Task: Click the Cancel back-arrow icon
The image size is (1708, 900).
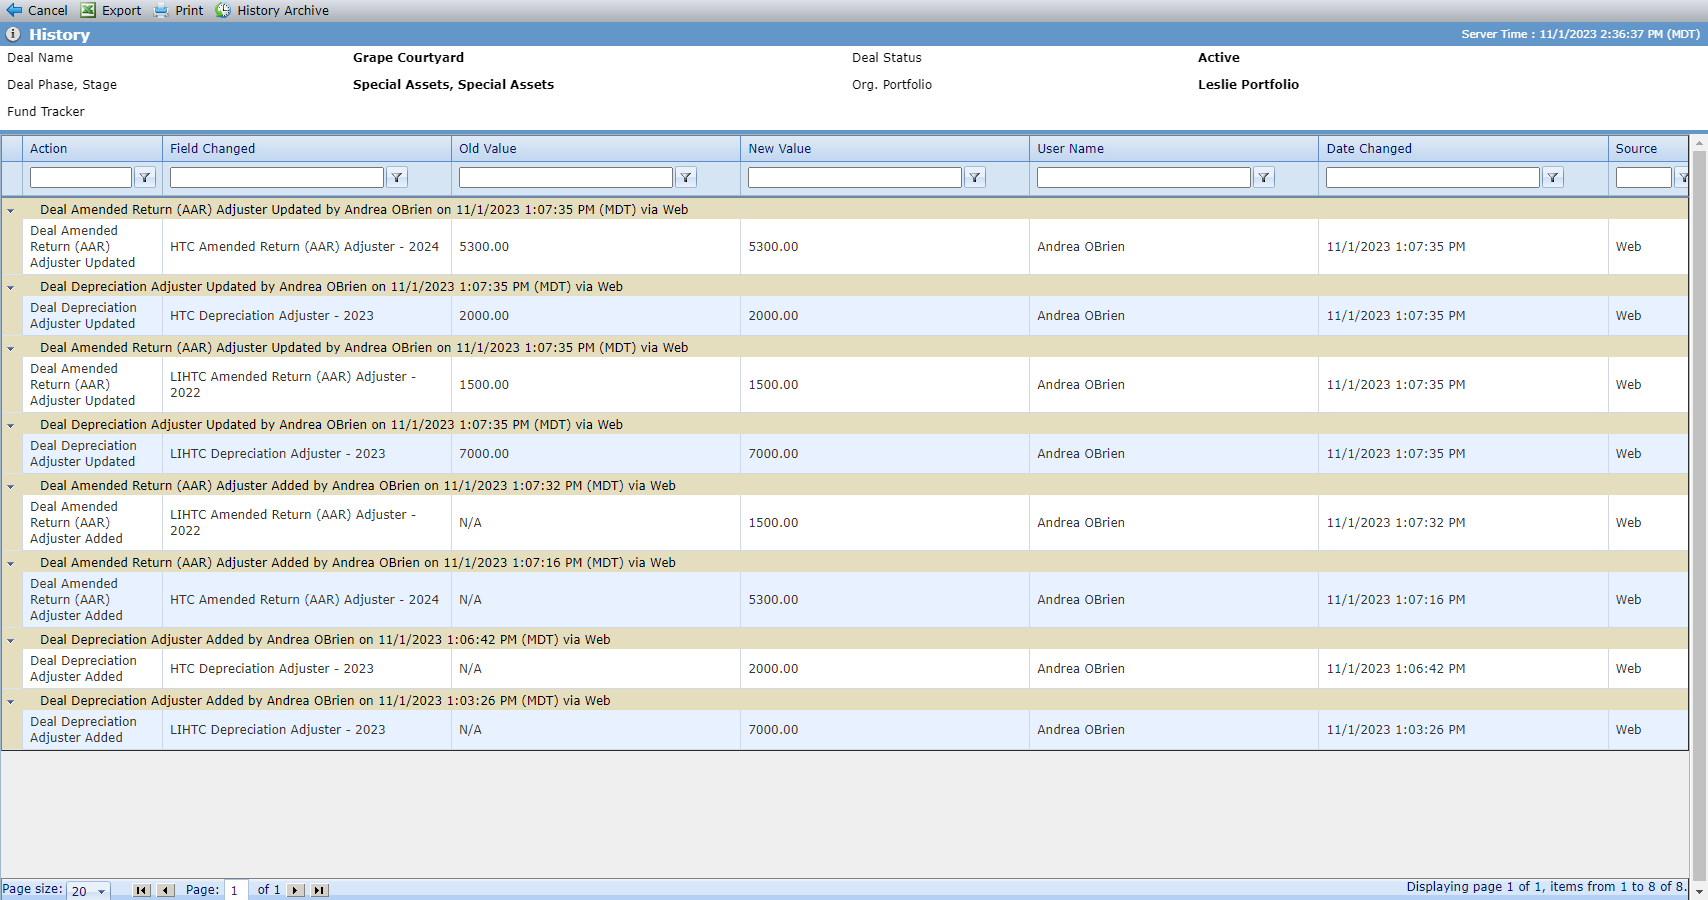Action: tap(14, 10)
